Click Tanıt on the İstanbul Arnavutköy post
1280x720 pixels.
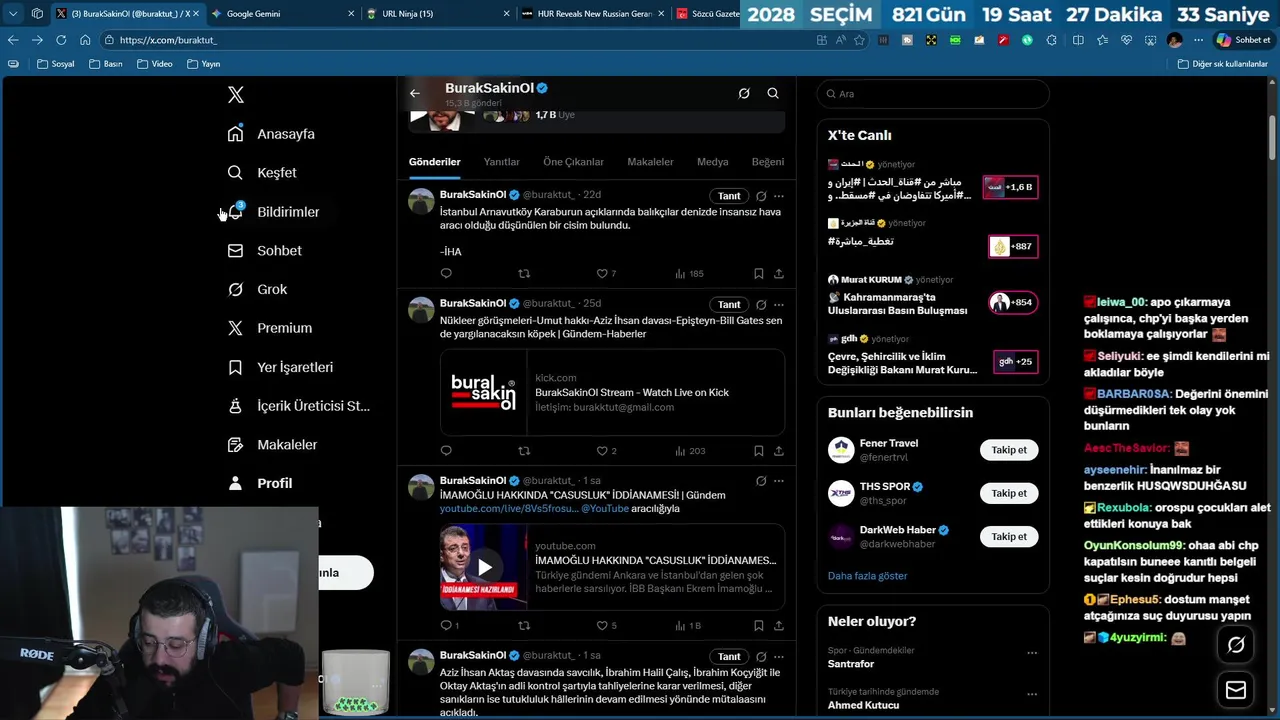point(729,196)
